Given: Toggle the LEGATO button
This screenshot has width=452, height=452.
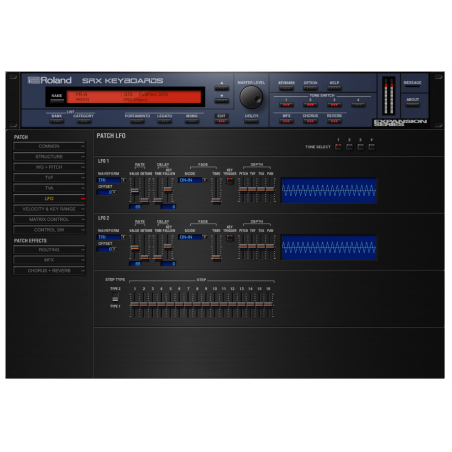Looking at the screenshot, I should 164,121.
